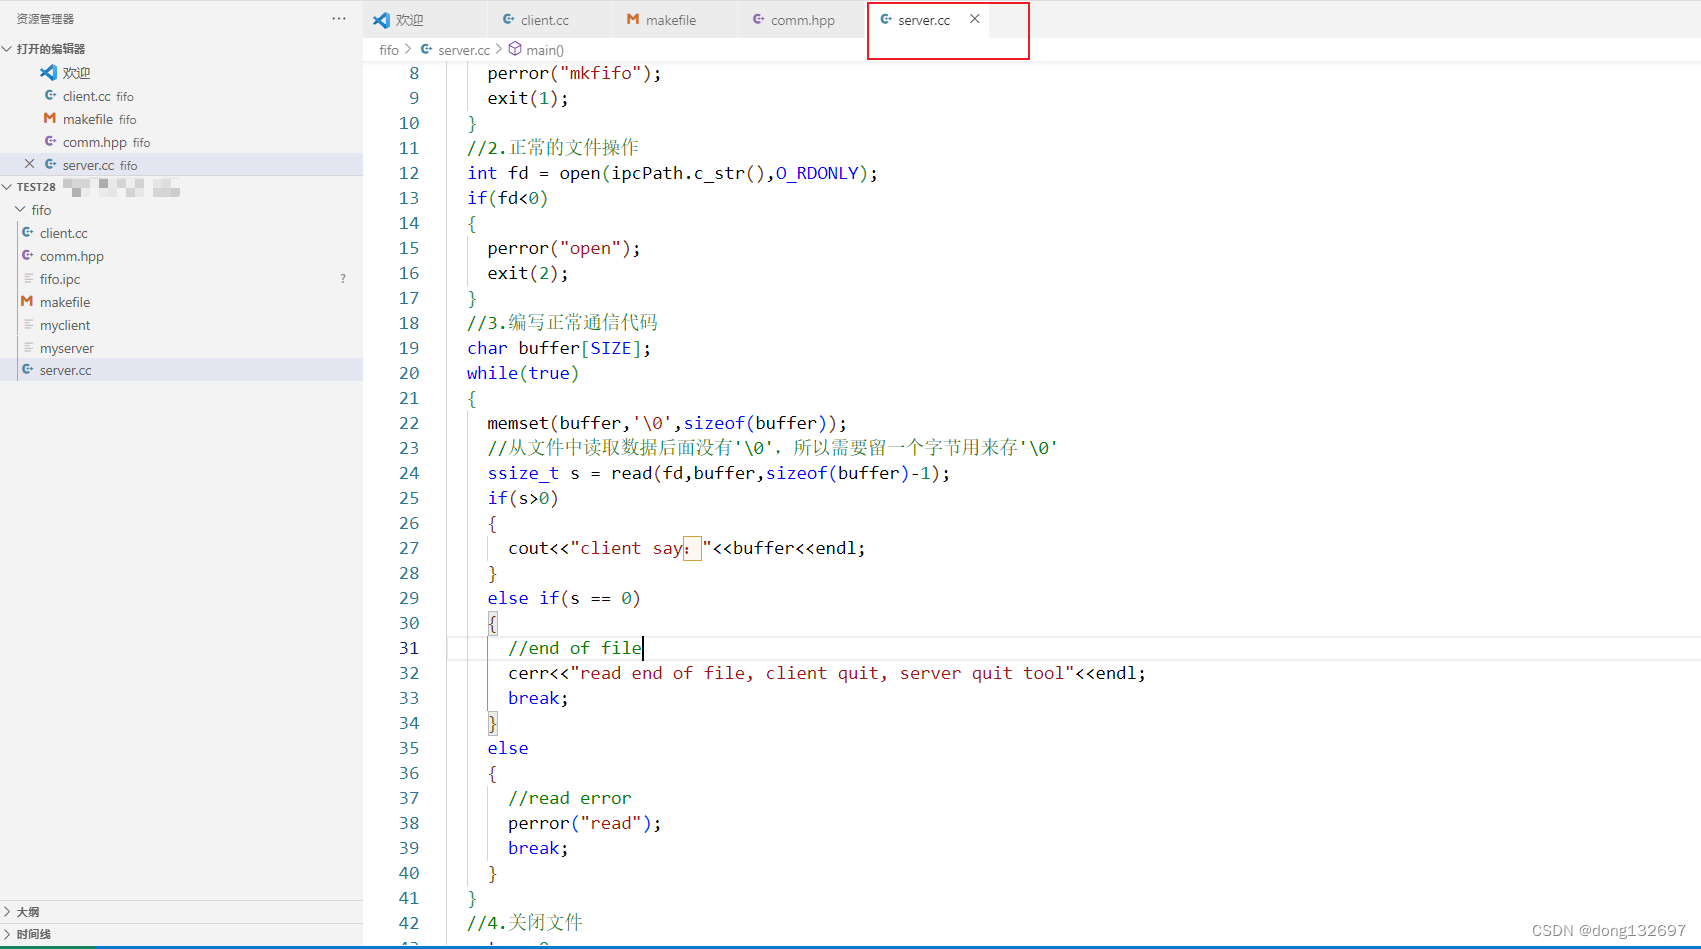Viewport: 1701px width, 949px height.
Task: Select myserver in the file tree
Action: [x=181, y=348]
